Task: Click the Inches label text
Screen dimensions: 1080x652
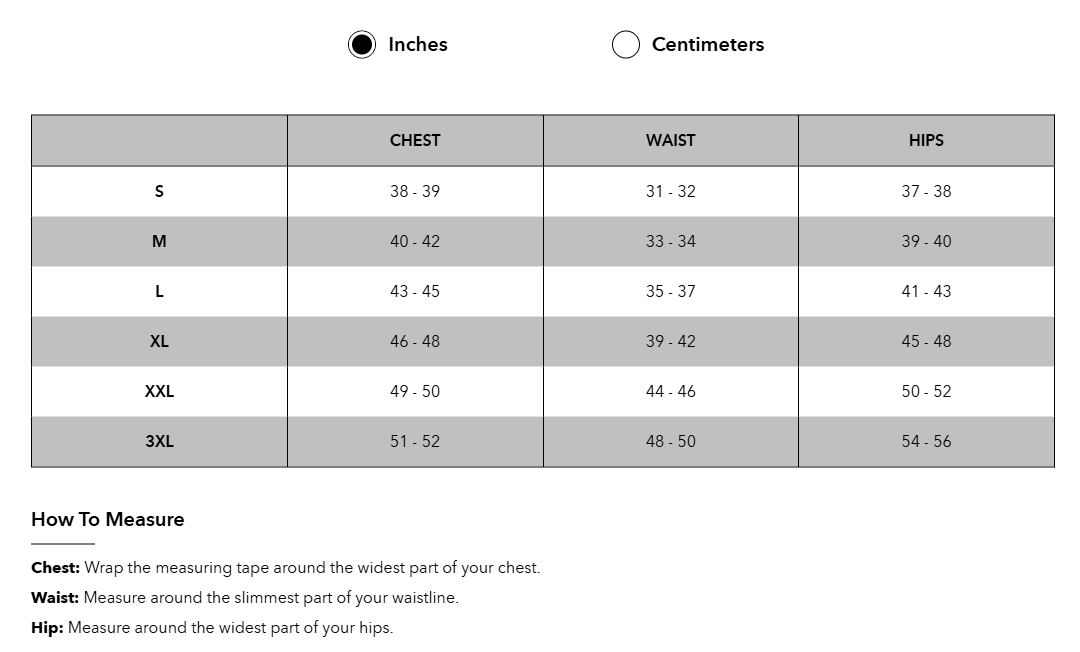Action: [417, 45]
